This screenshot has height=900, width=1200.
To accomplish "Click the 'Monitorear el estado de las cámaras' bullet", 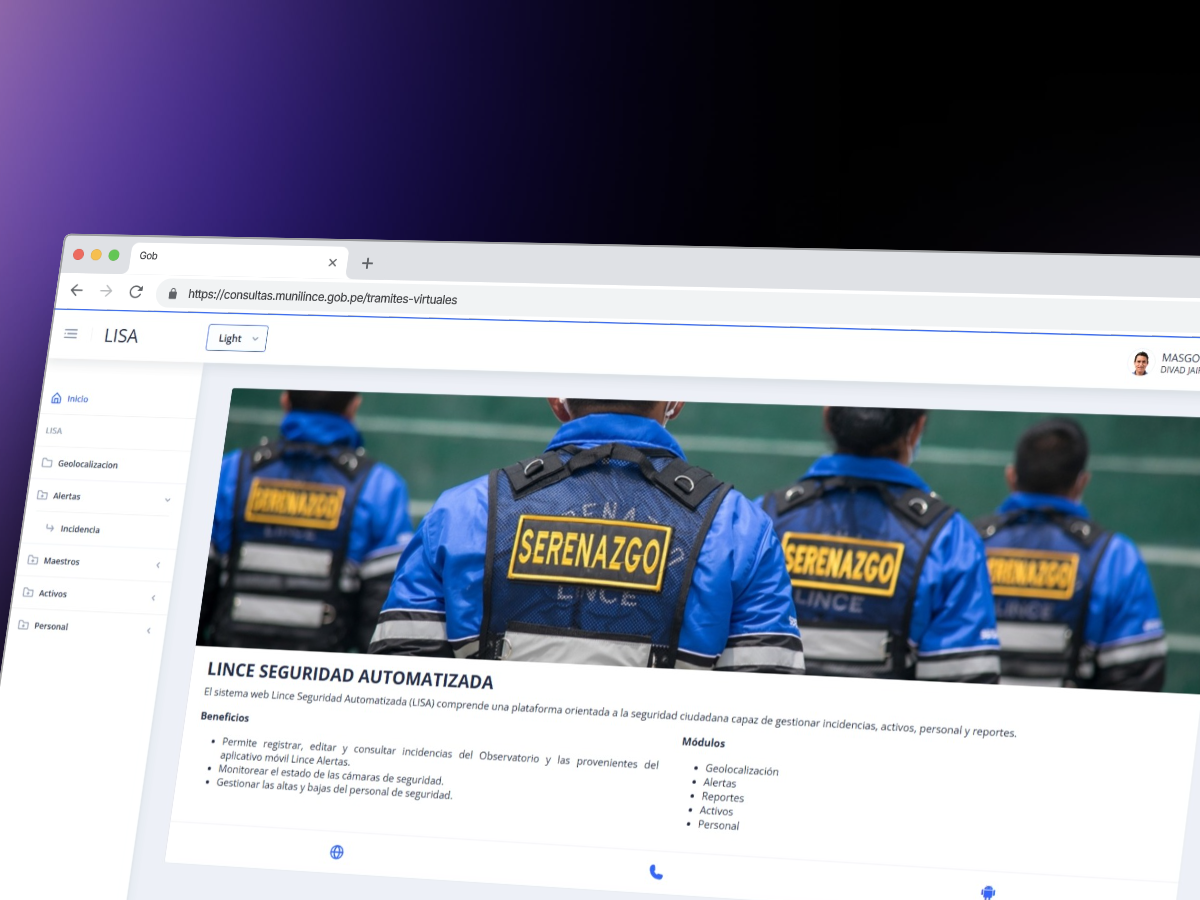I will 330,777.
